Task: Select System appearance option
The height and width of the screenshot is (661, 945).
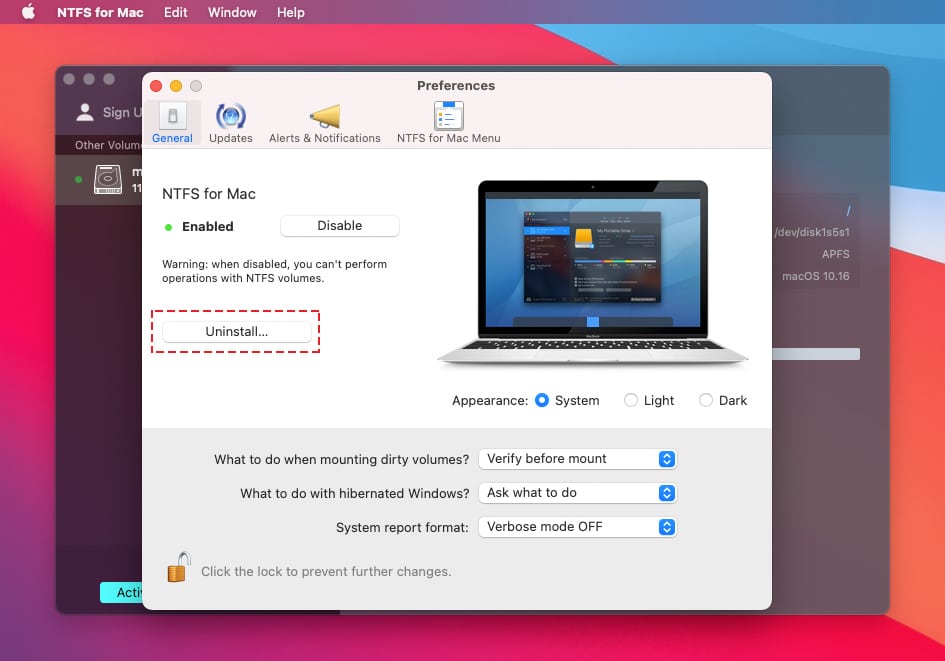Action: coord(542,400)
